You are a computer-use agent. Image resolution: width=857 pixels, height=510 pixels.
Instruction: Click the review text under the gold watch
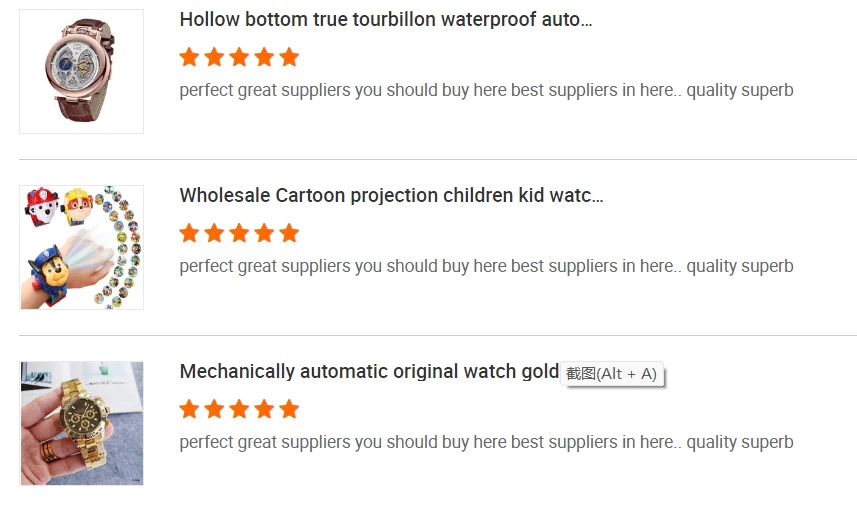486,442
